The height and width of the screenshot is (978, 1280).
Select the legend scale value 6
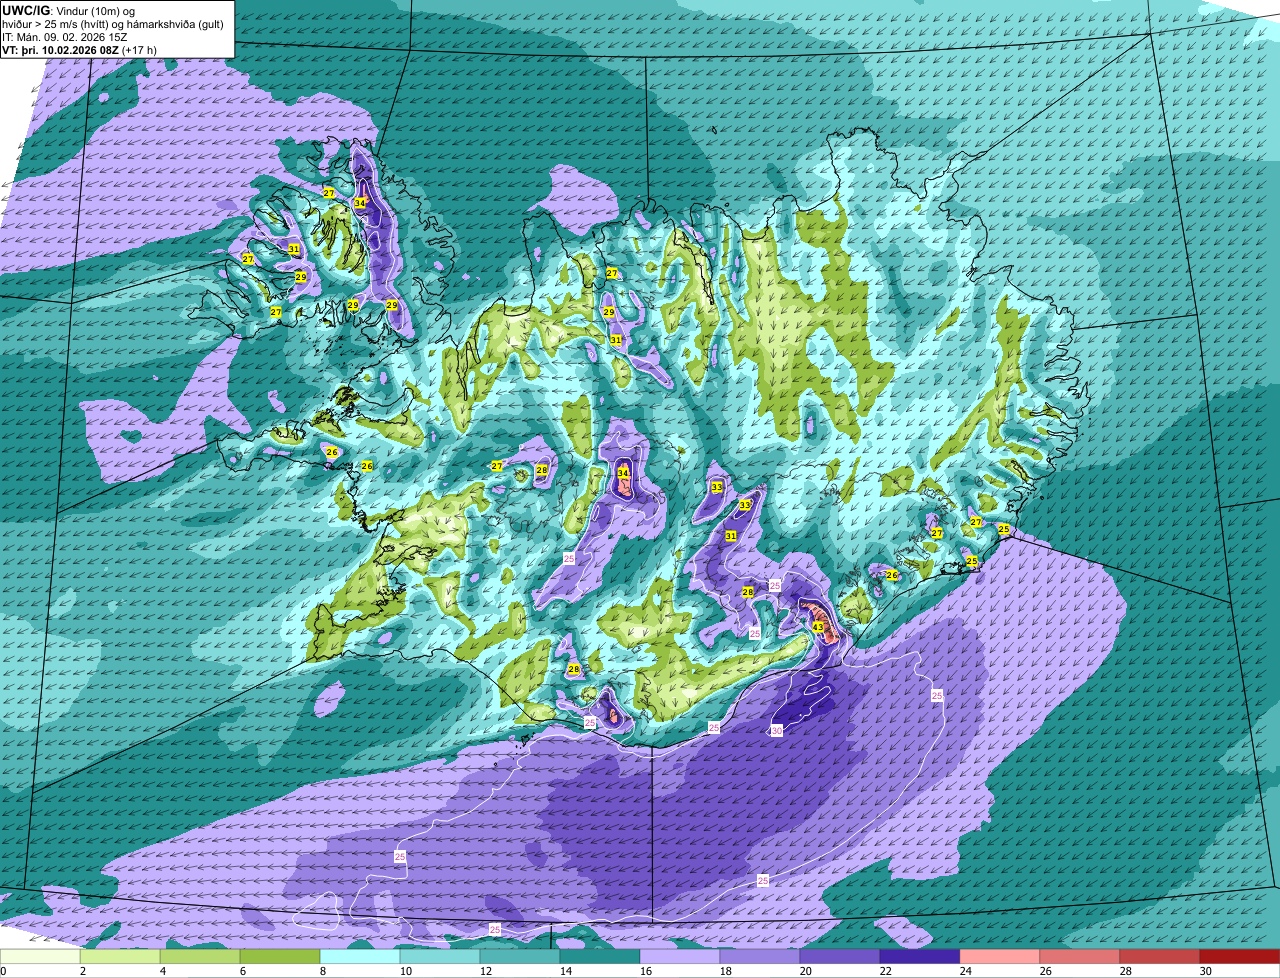click(242, 971)
